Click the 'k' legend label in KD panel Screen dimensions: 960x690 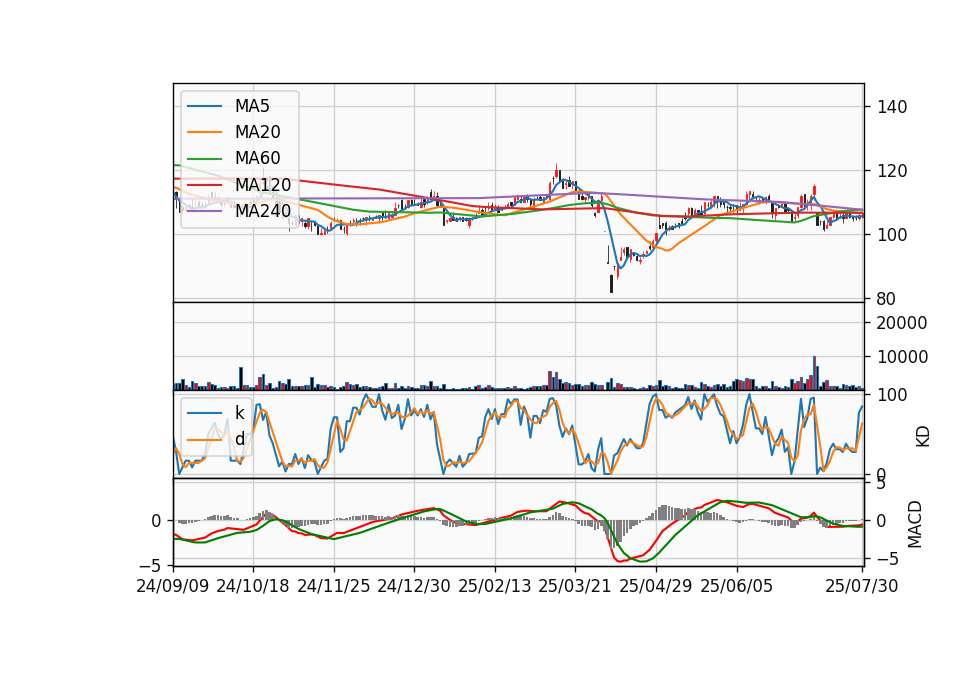239,413
